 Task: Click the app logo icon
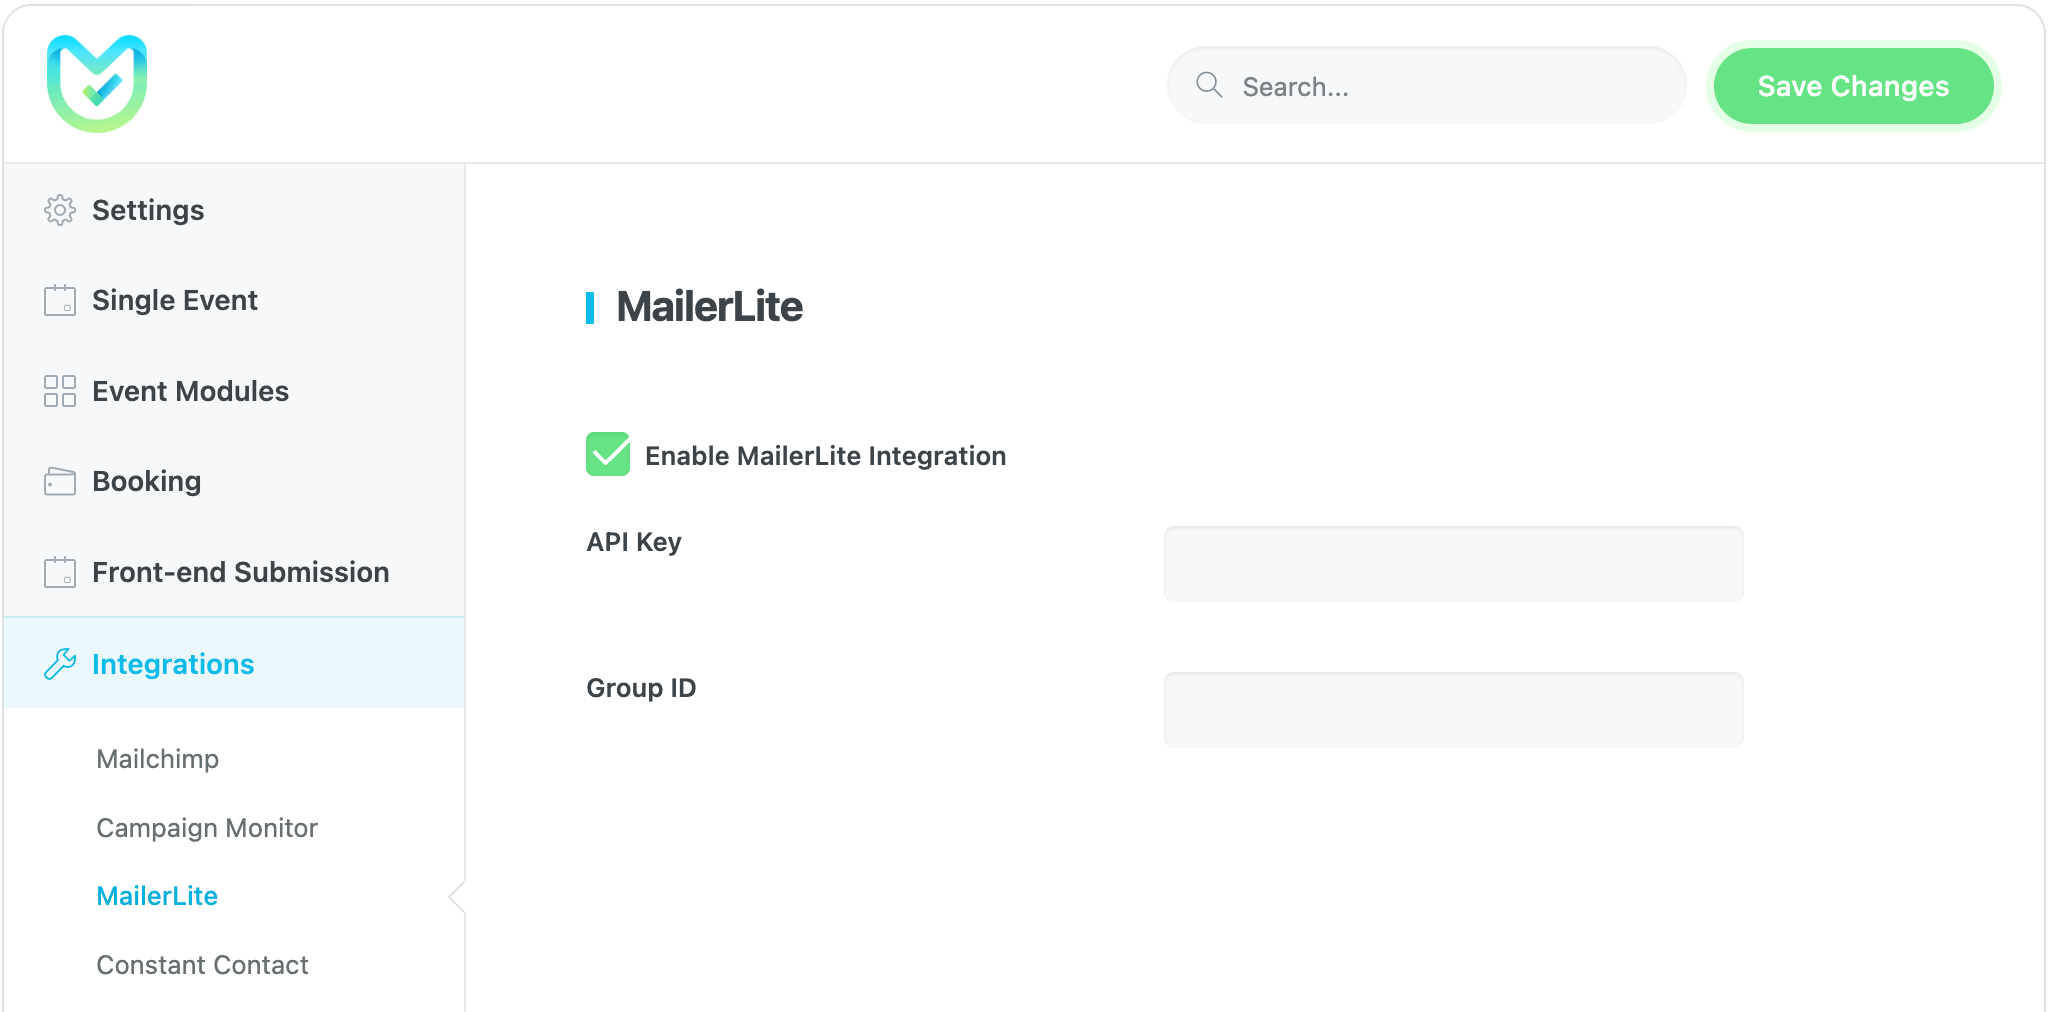coord(97,84)
